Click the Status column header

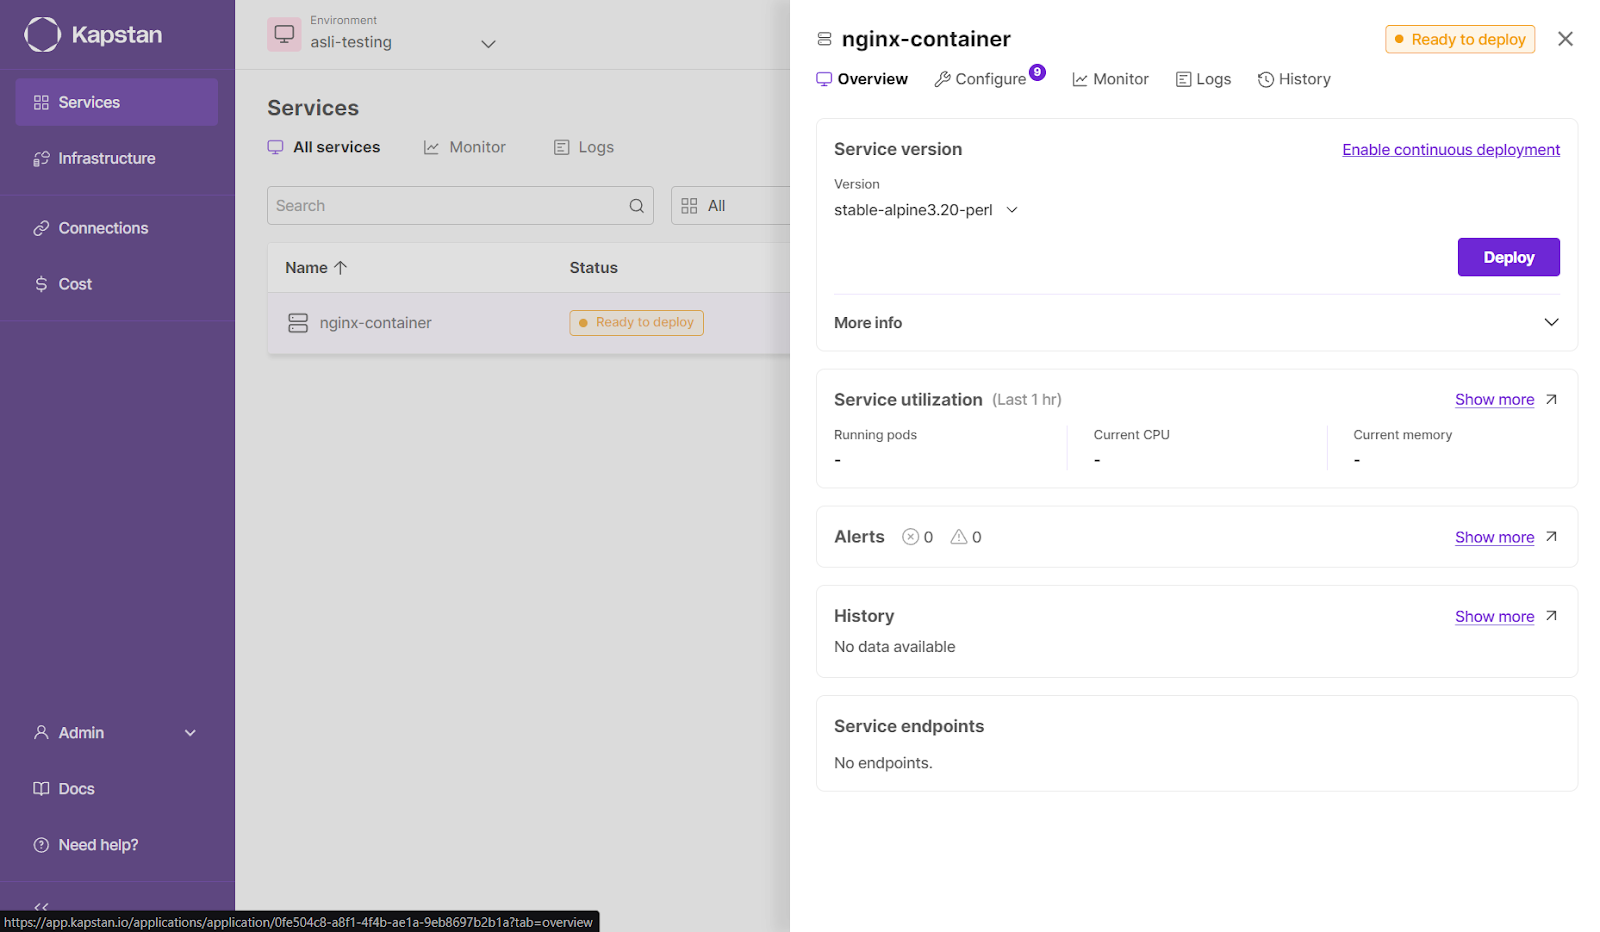(593, 268)
